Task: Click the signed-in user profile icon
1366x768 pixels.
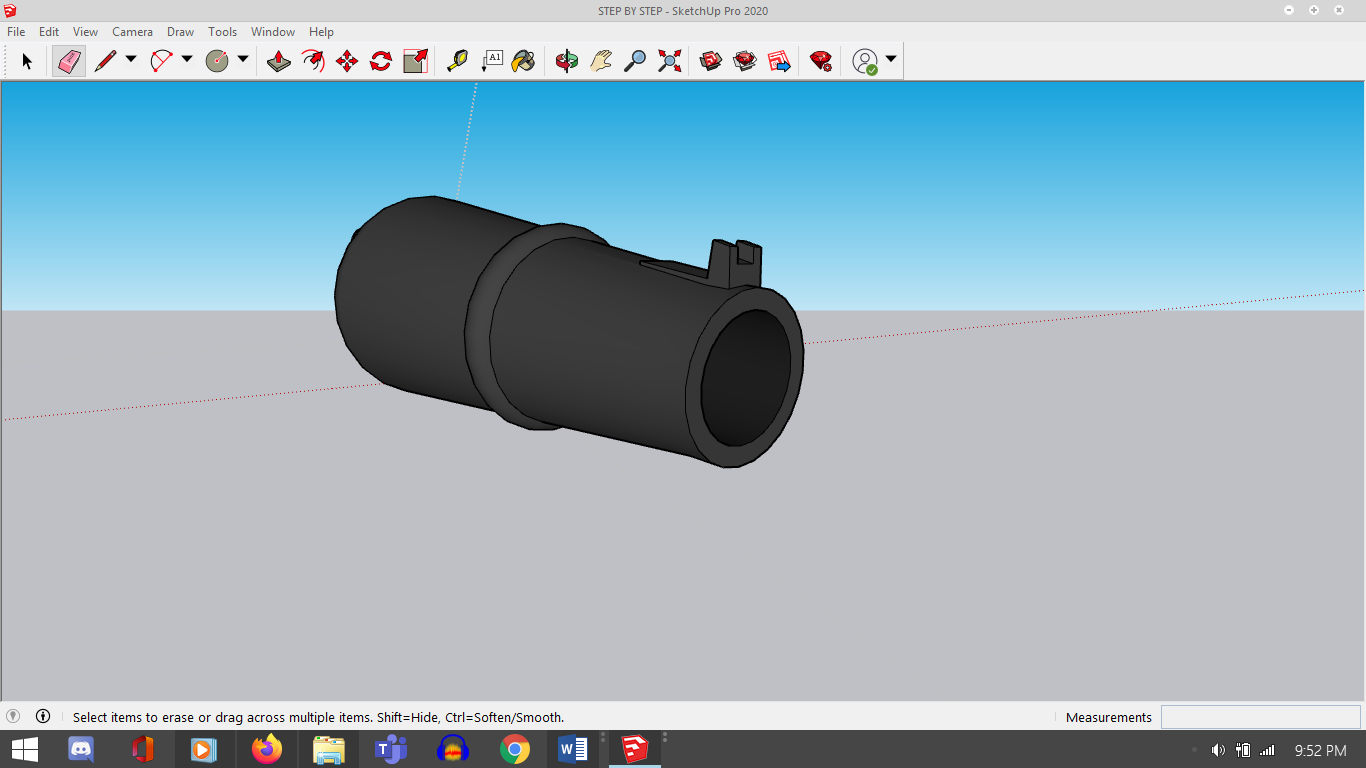Action: 865,61
